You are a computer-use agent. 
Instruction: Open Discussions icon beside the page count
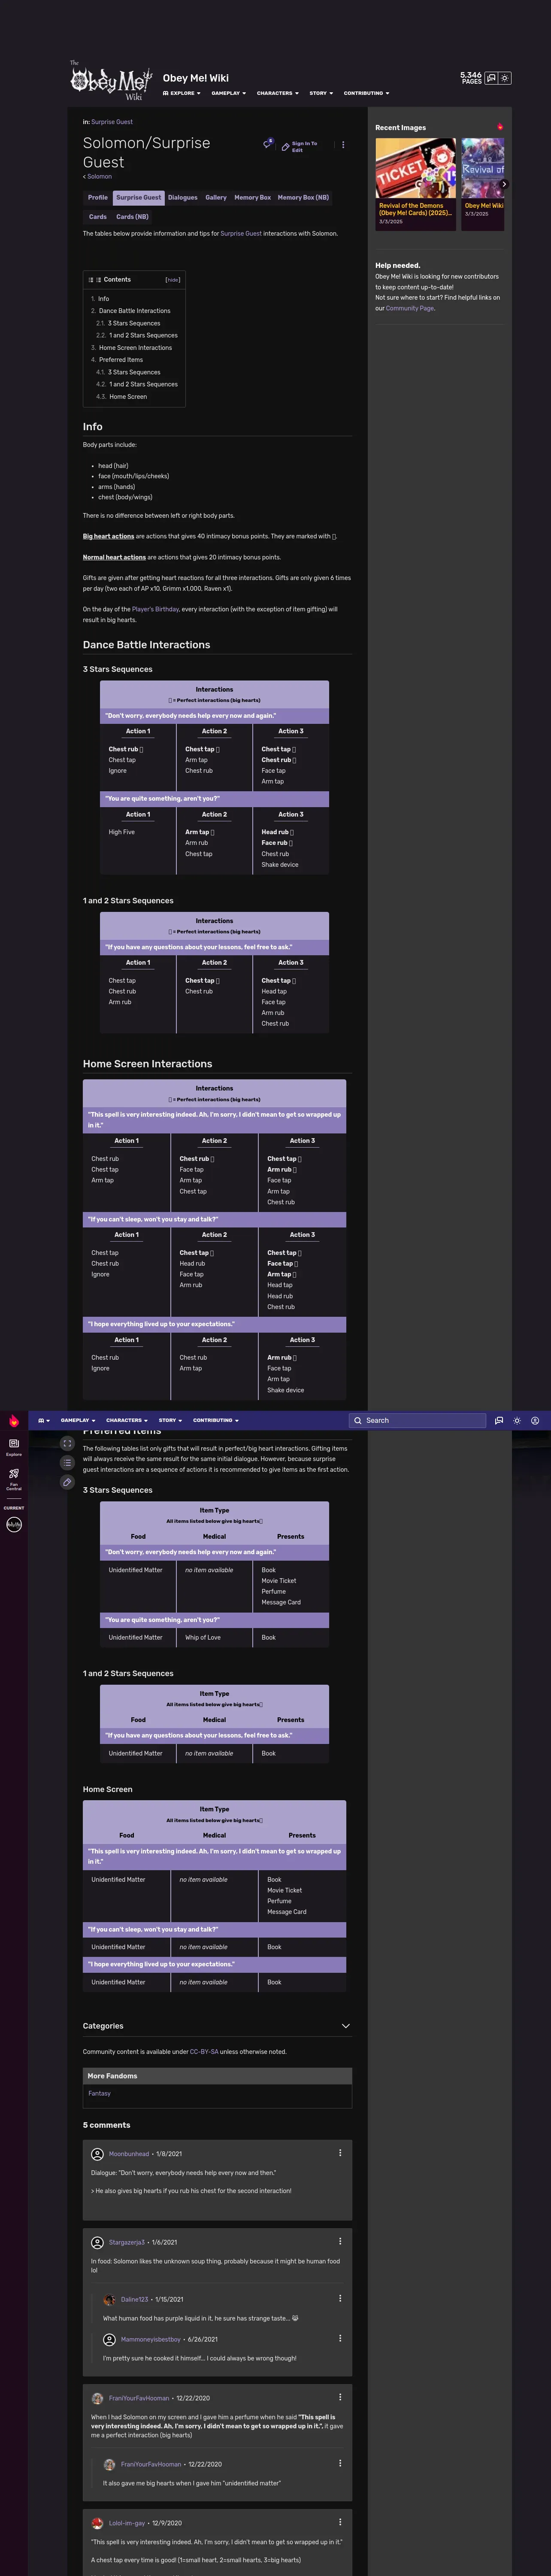click(491, 78)
